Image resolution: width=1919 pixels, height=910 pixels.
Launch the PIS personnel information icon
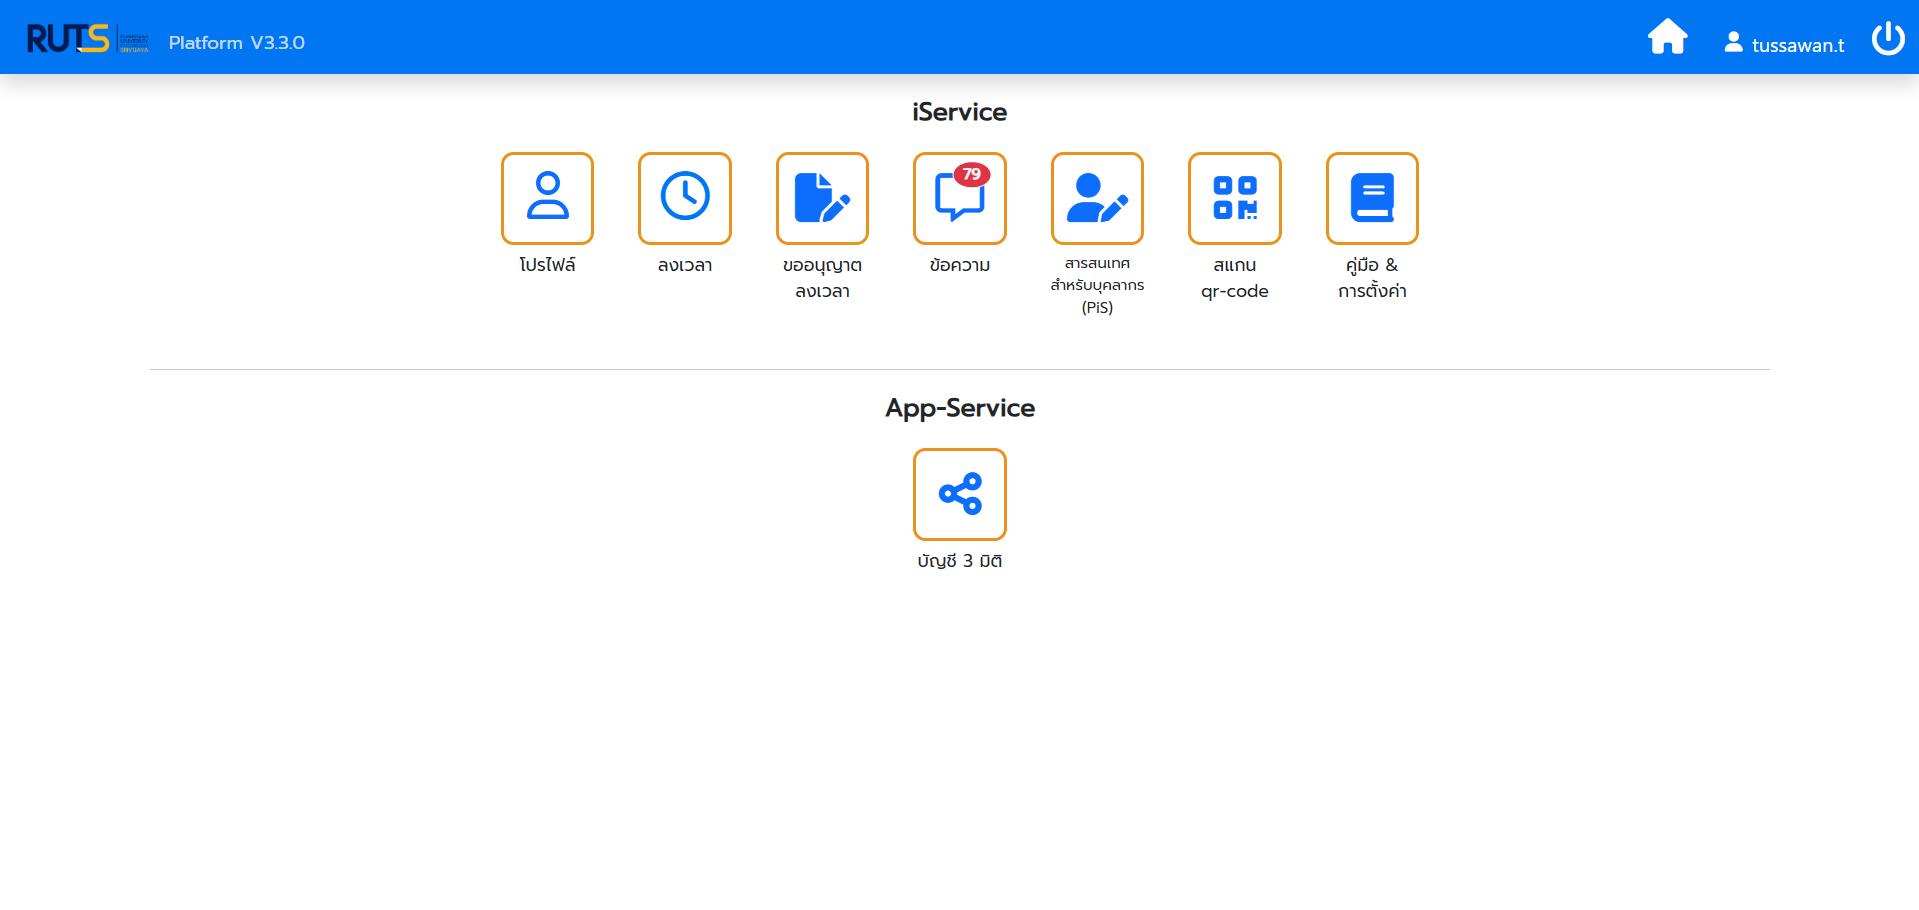[1097, 198]
